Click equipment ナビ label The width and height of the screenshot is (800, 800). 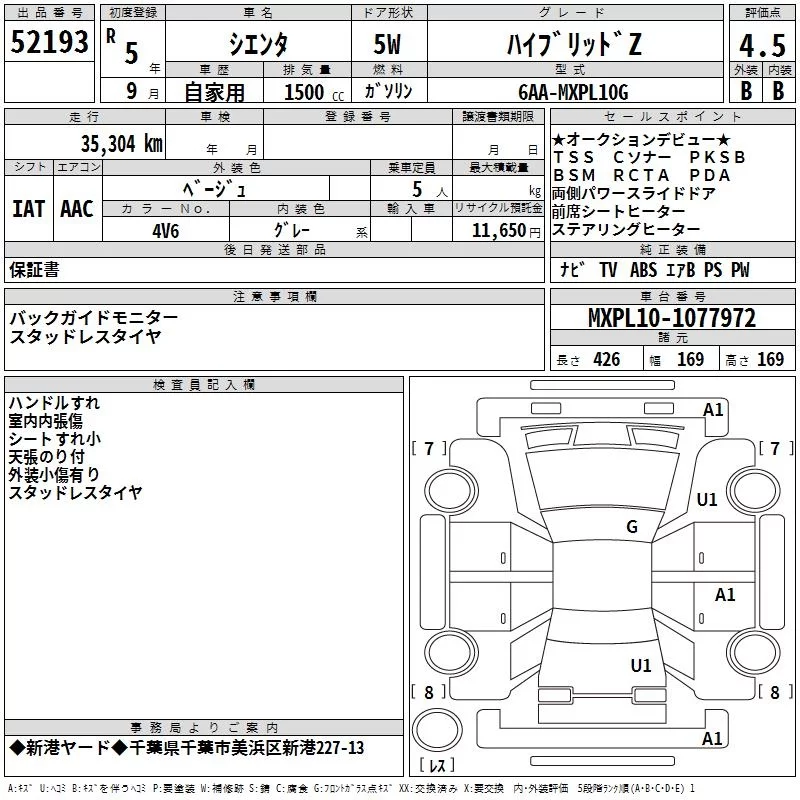[572, 269]
